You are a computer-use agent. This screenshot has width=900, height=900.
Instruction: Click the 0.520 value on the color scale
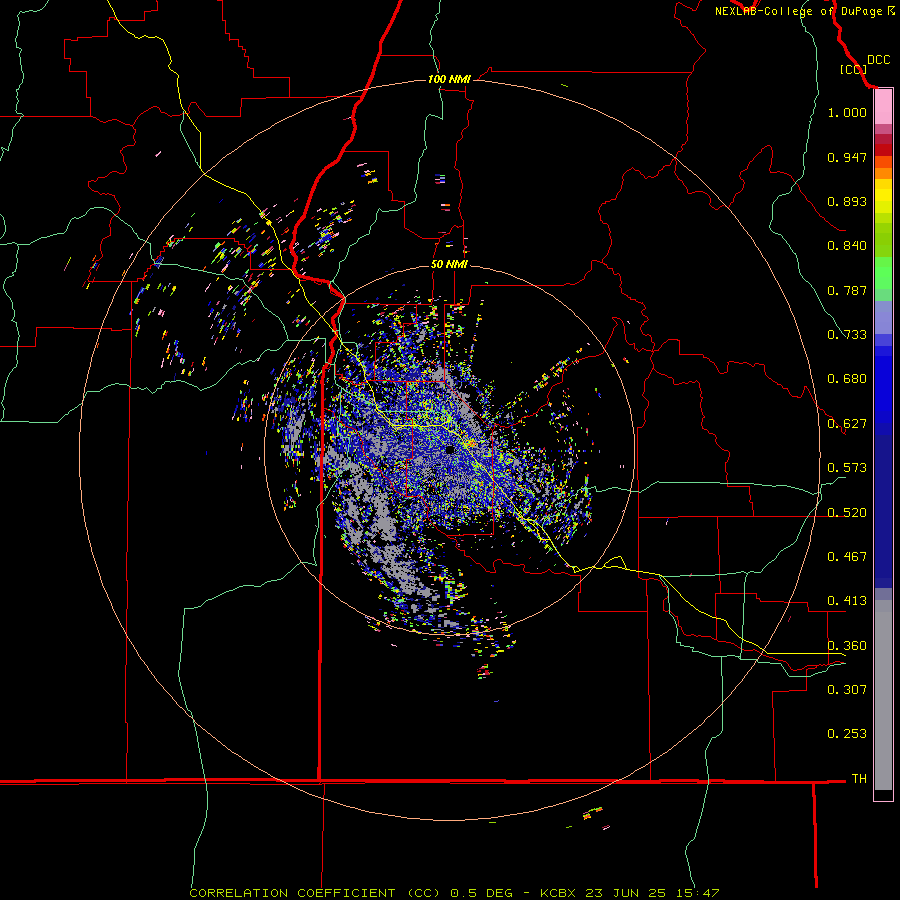(847, 512)
